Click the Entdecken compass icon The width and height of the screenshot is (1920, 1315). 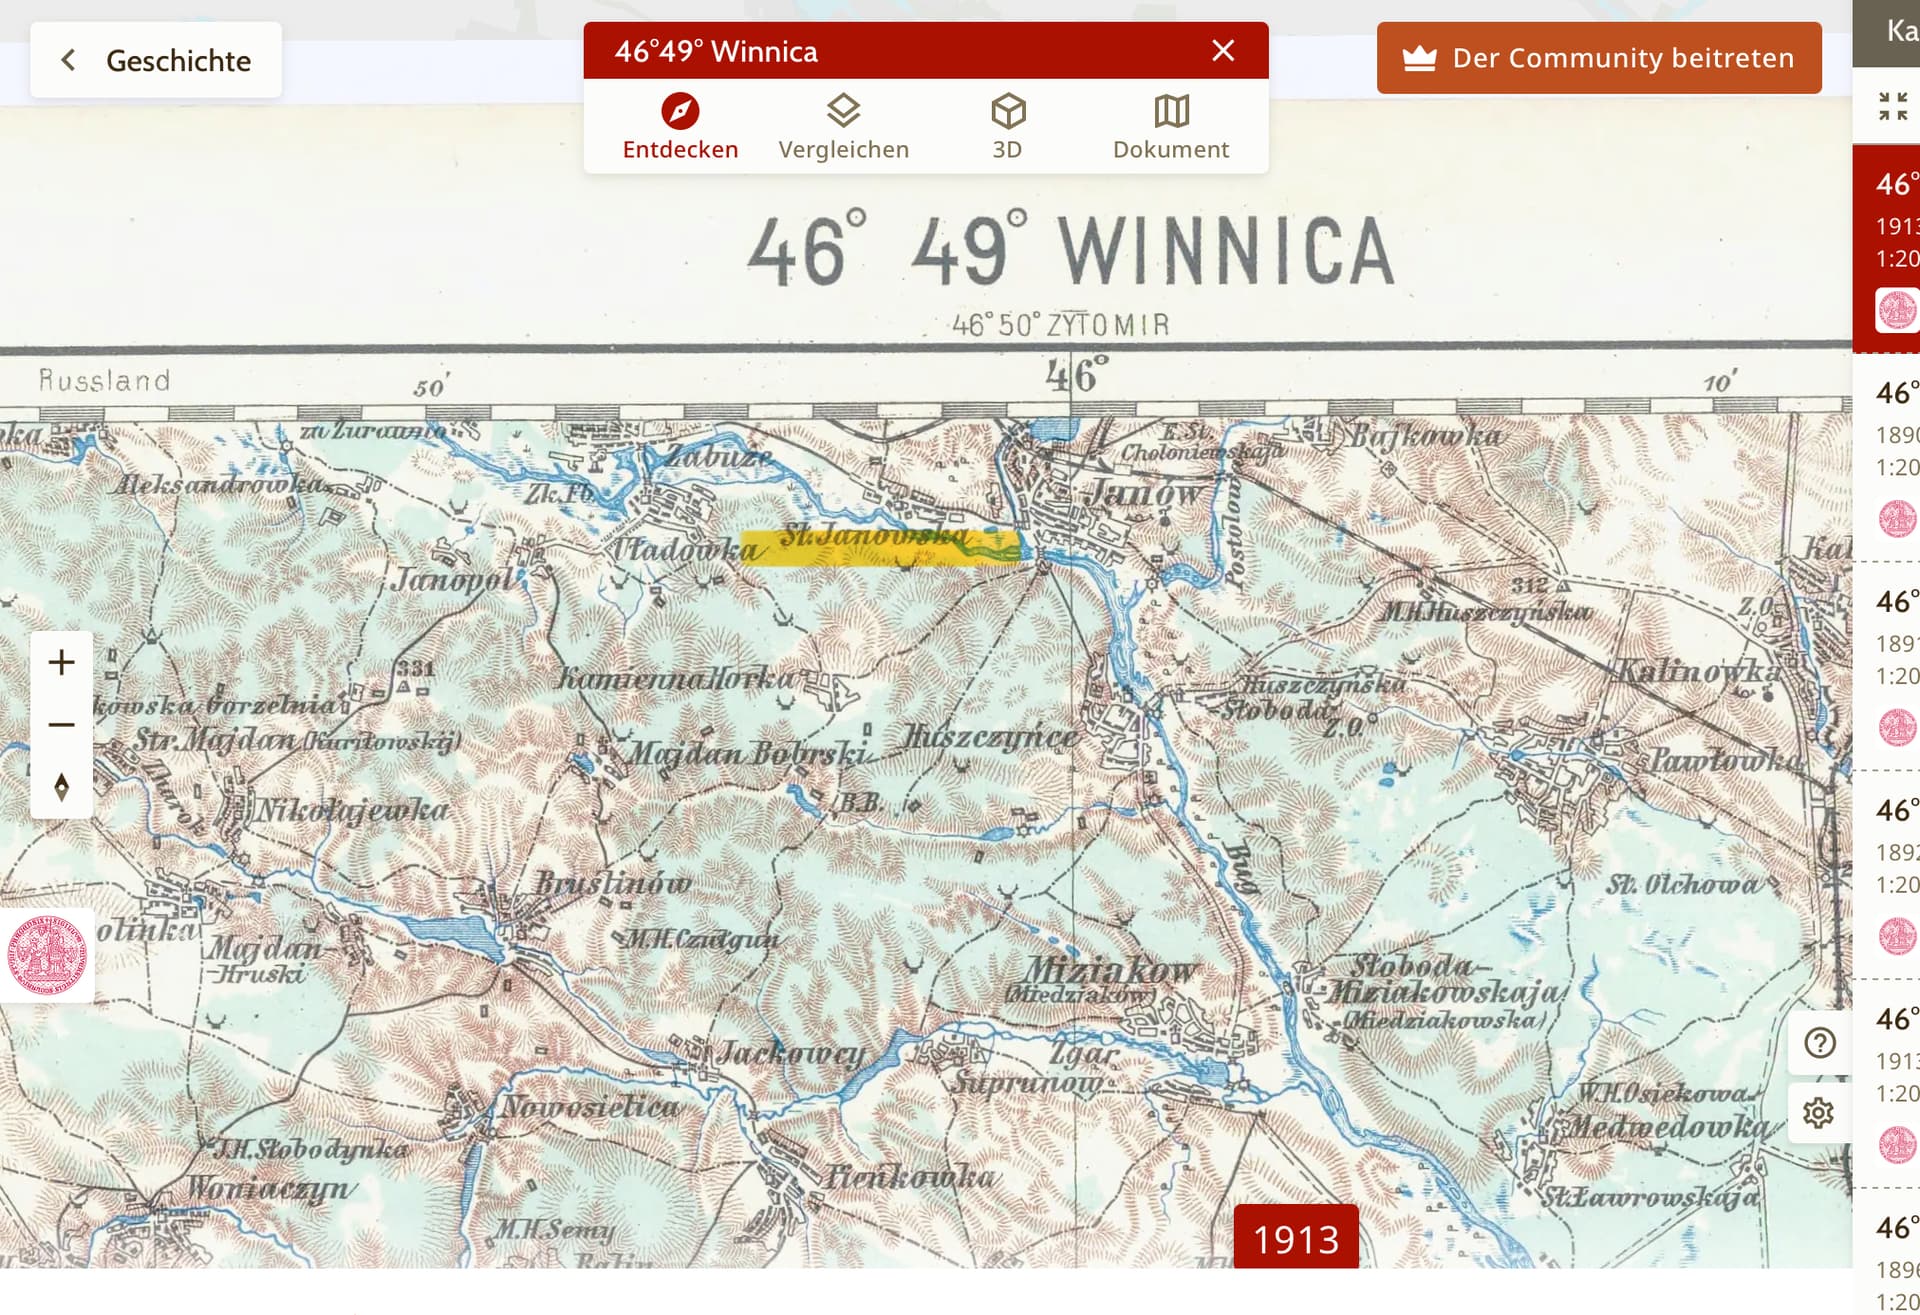tap(680, 111)
